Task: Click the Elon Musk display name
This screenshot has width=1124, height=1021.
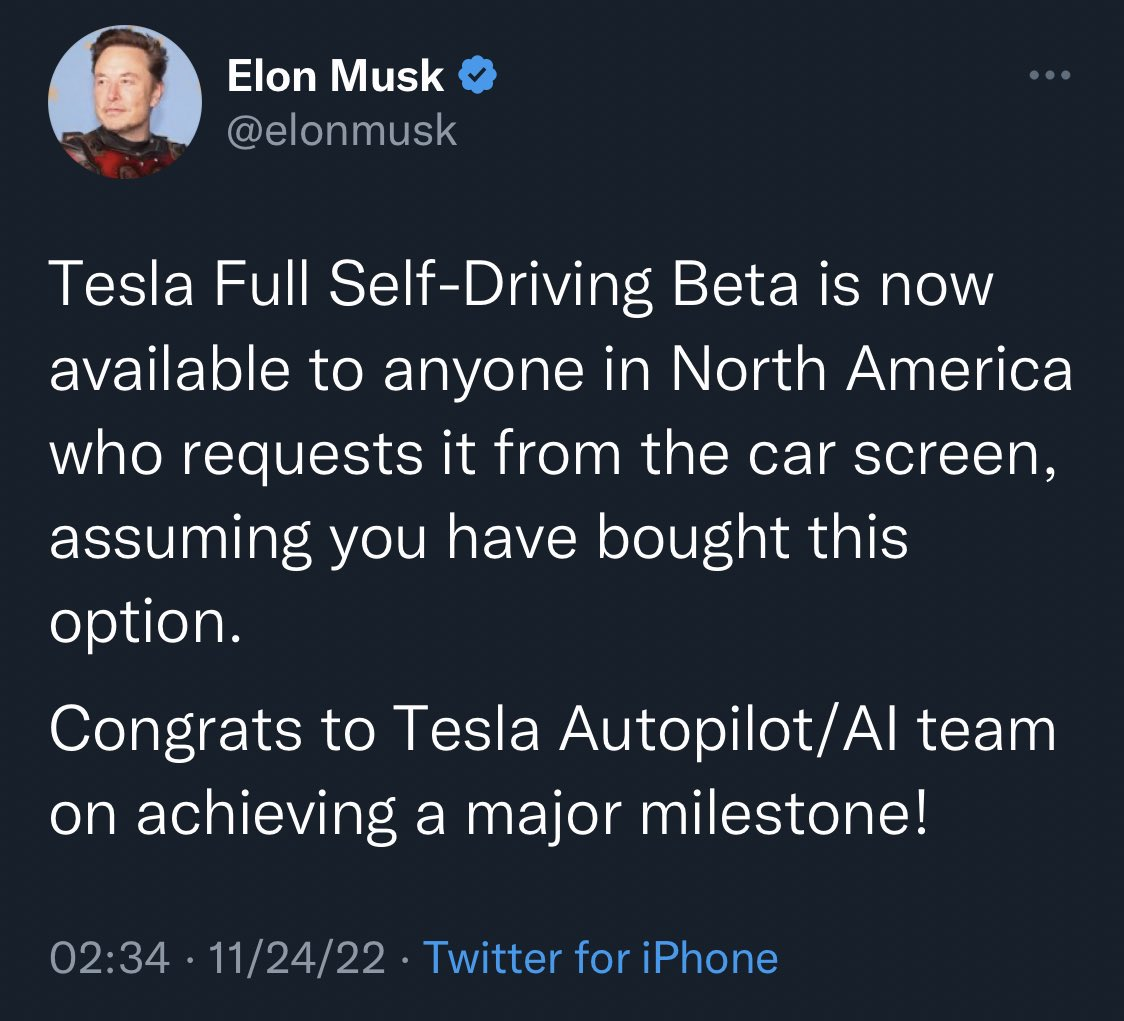Action: pos(335,75)
